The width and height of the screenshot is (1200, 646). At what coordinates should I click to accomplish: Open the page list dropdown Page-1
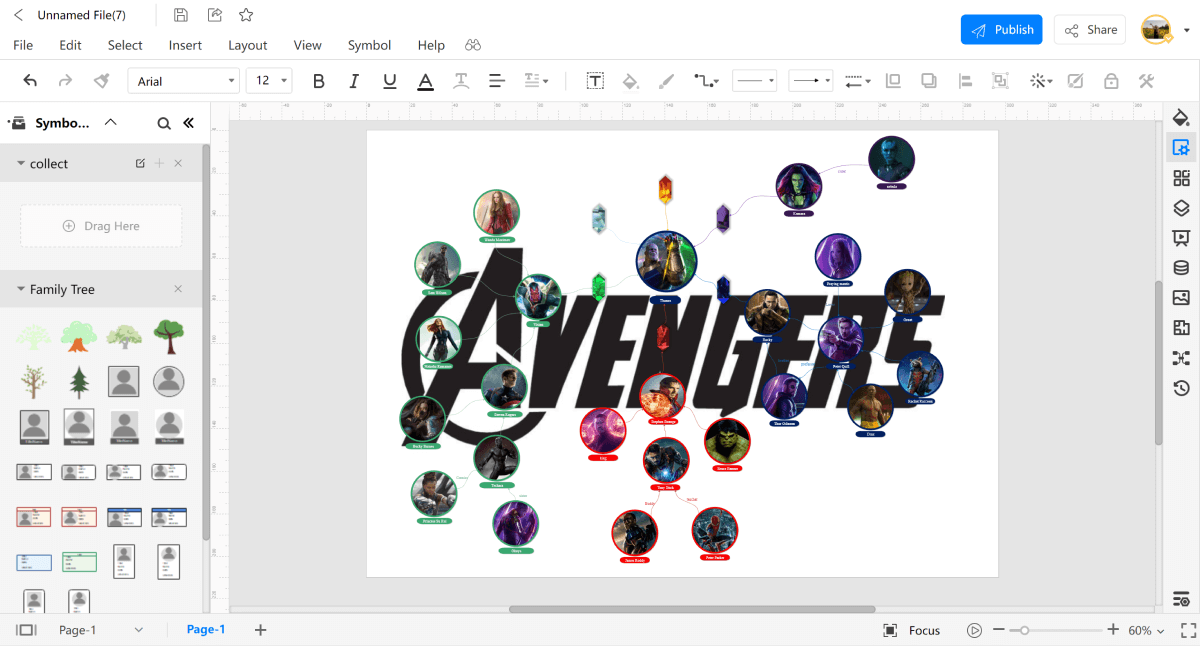tap(100, 630)
